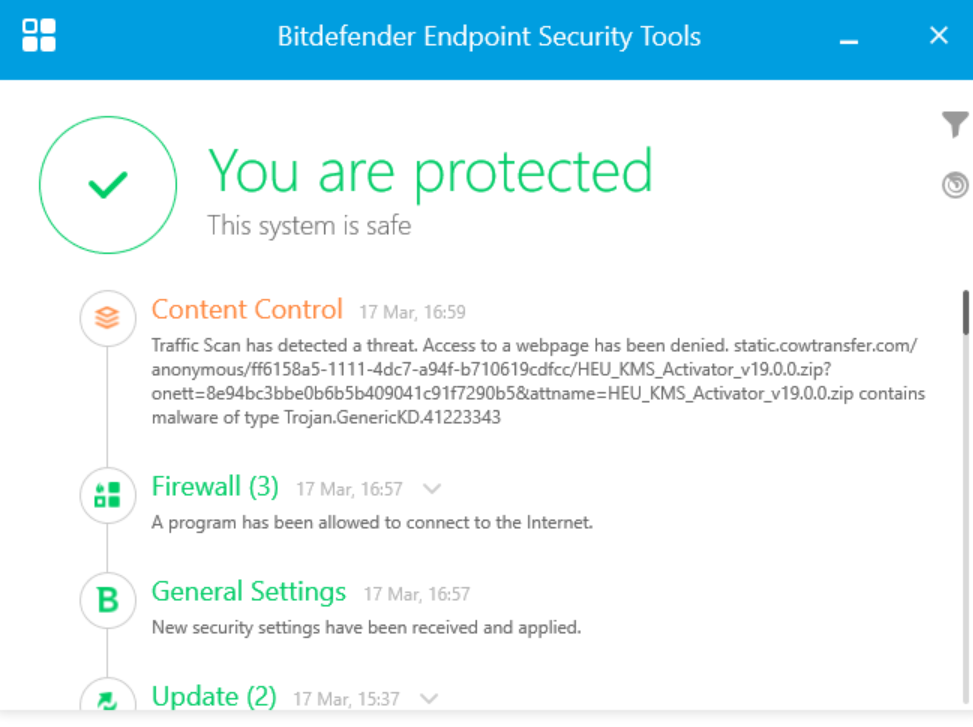The image size is (973, 727).
Task: Click the timeline scrollbar thumb
Action: point(965,312)
